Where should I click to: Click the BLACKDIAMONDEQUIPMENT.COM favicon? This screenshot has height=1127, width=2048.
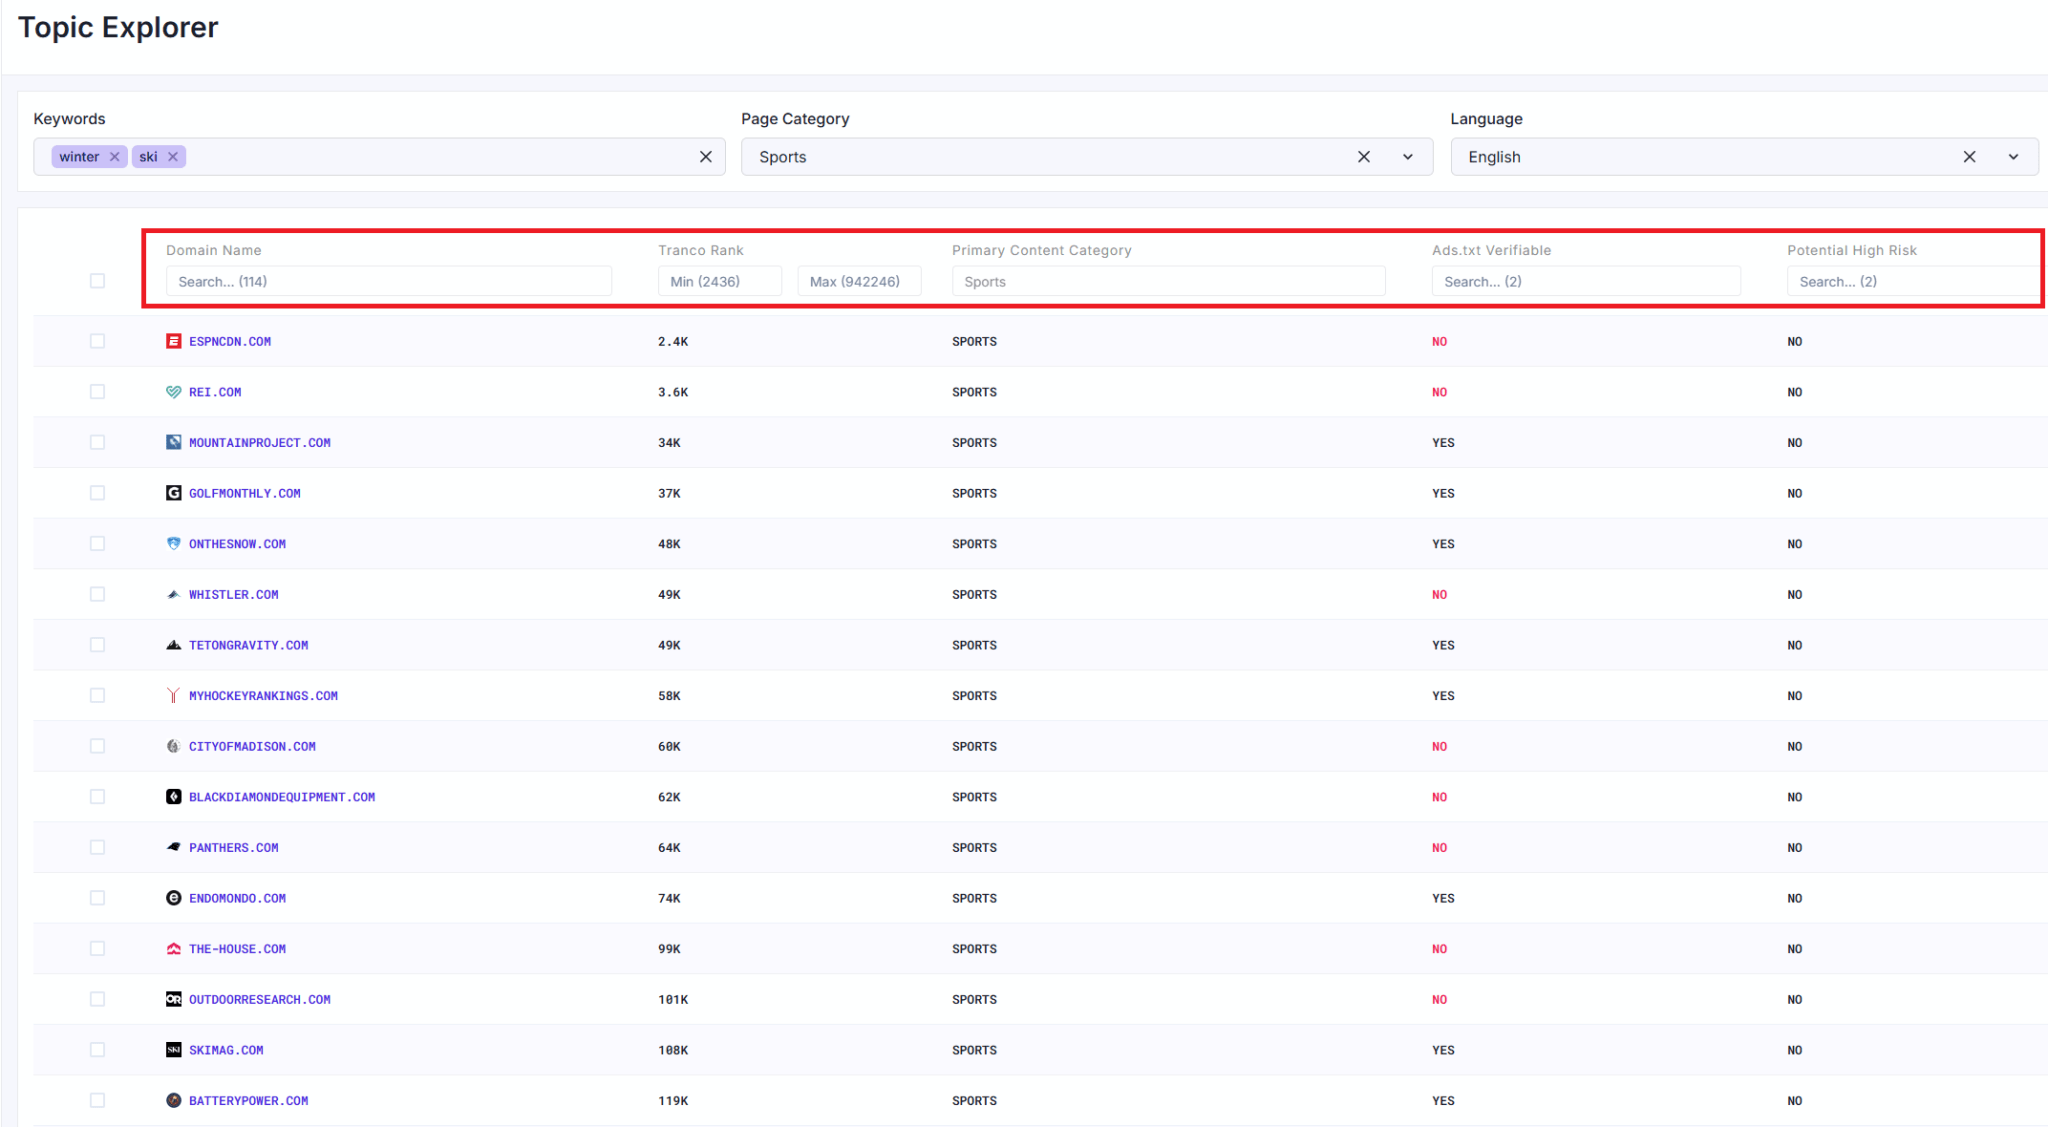click(x=174, y=797)
